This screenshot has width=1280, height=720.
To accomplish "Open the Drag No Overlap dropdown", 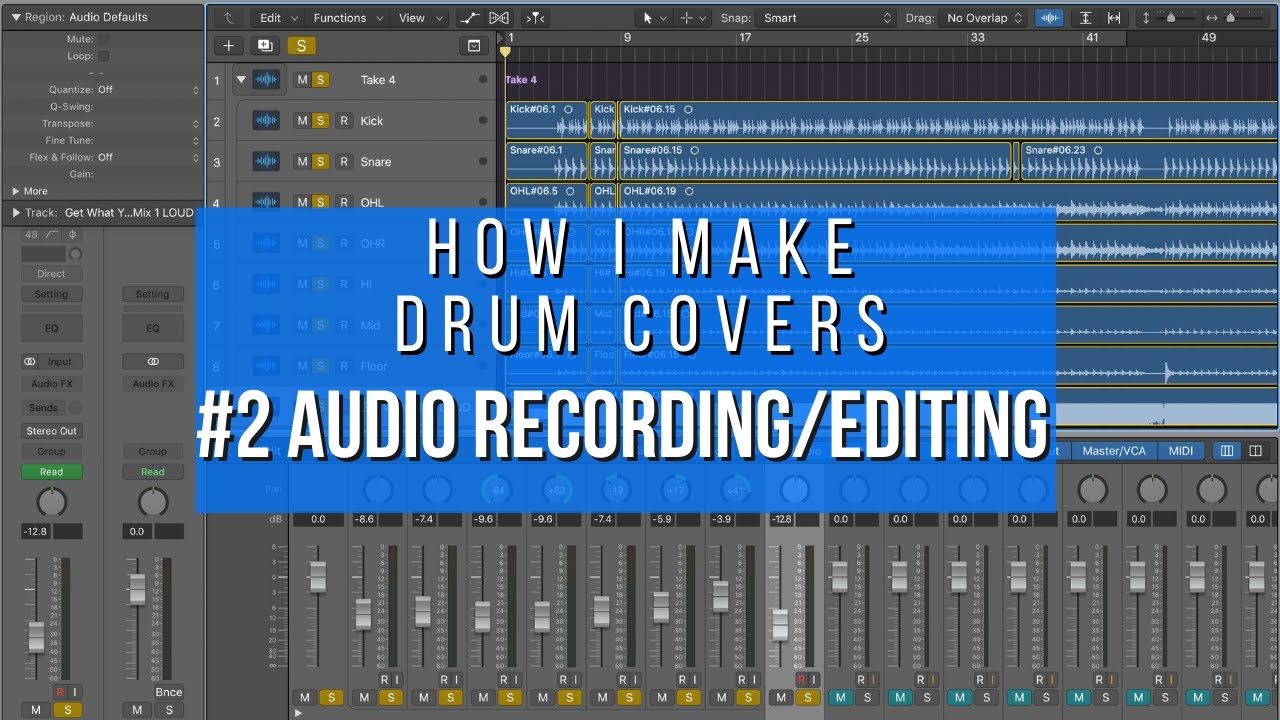I will [x=986, y=17].
